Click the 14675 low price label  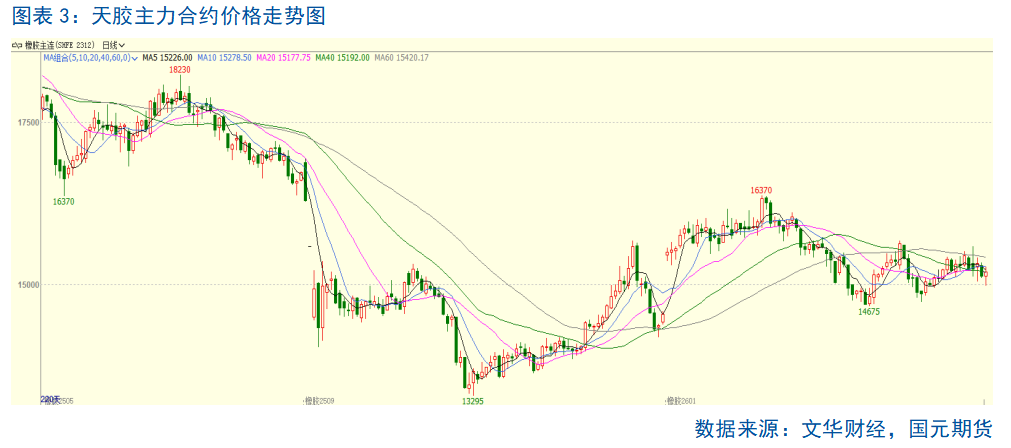pos(869,311)
